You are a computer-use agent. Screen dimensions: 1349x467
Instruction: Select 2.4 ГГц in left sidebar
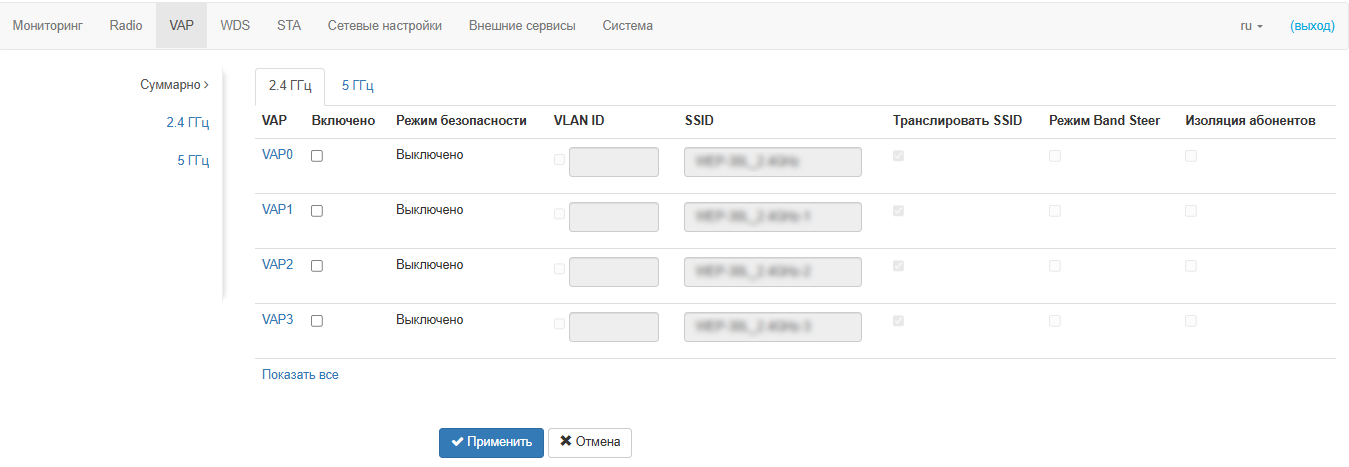[x=188, y=123]
